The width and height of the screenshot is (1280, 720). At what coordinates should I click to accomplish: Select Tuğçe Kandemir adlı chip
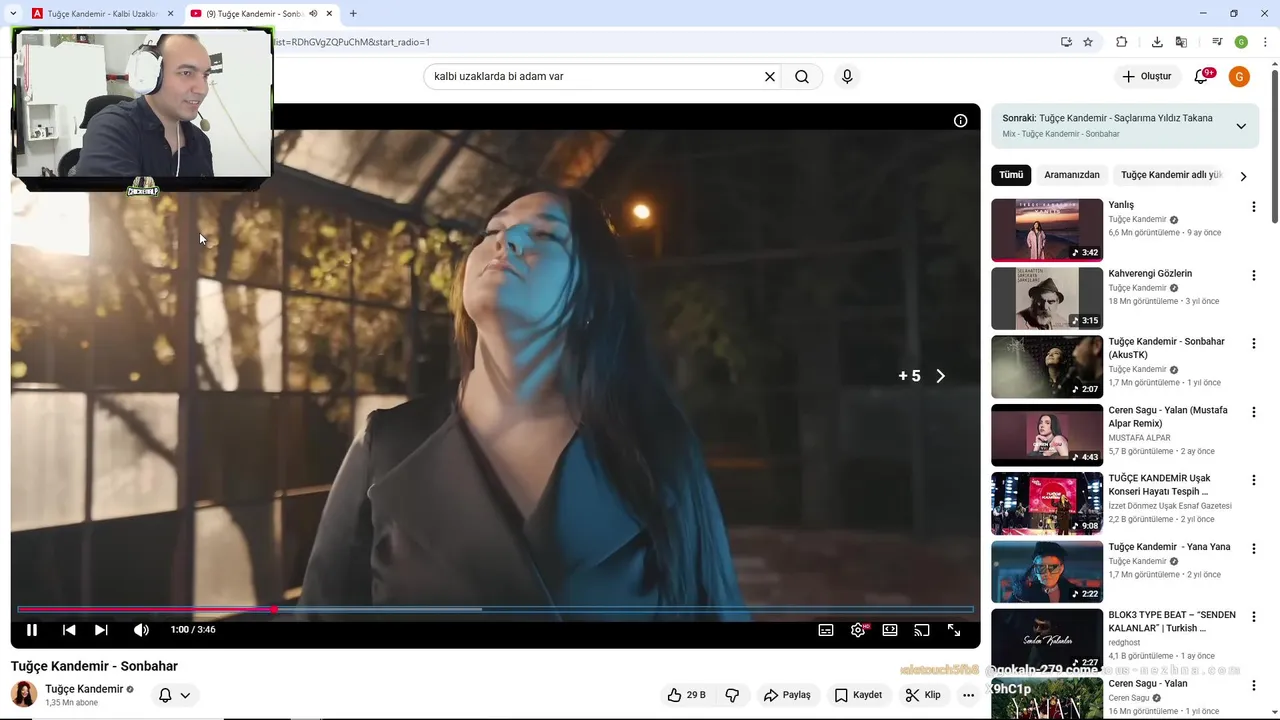point(1171,175)
